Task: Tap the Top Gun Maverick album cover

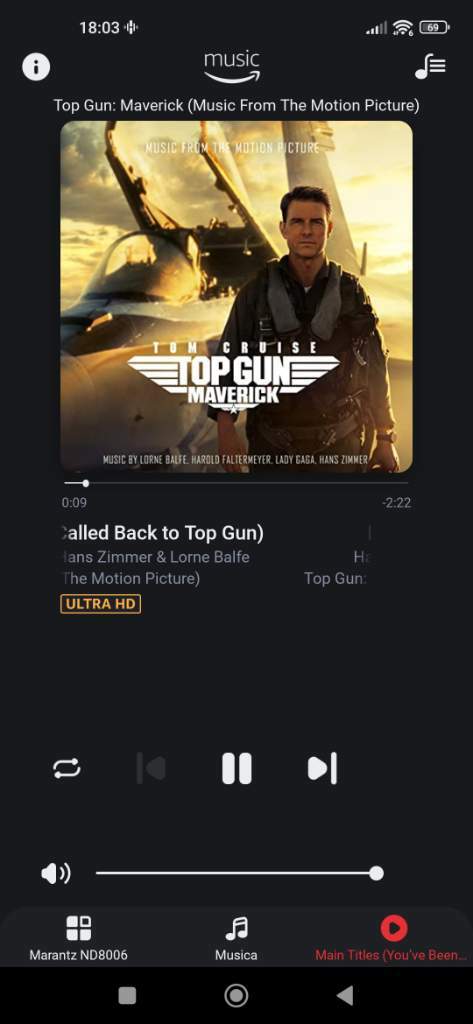Action: click(x=236, y=296)
